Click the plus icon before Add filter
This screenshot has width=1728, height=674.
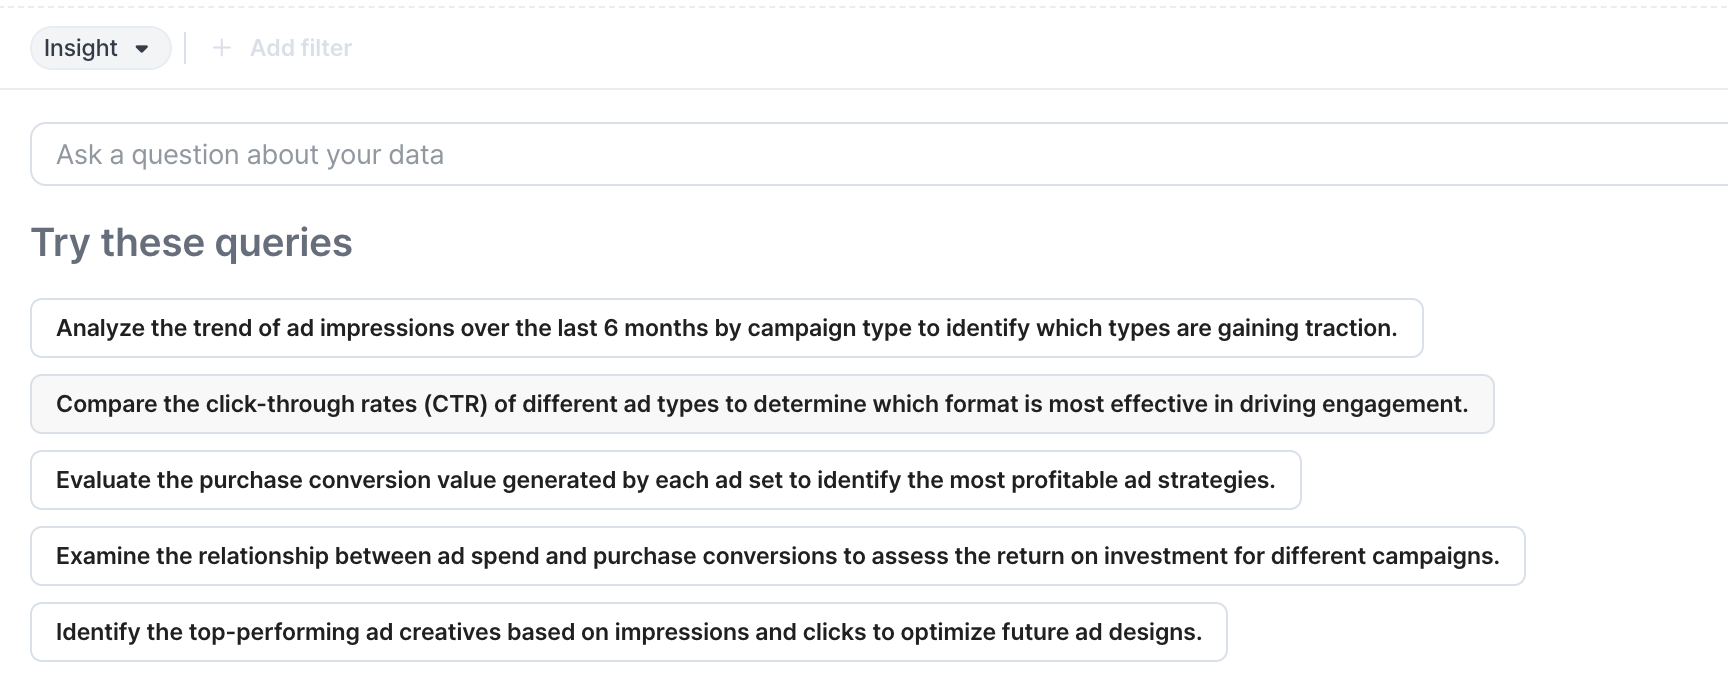(x=222, y=48)
